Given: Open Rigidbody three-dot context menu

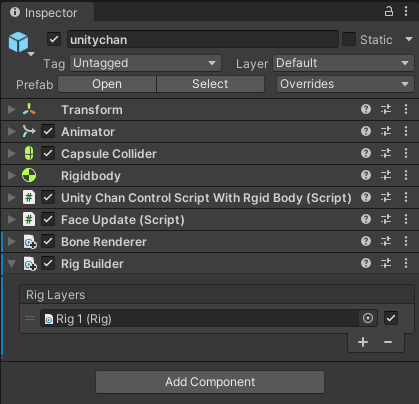Looking at the screenshot, I should [406, 175].
